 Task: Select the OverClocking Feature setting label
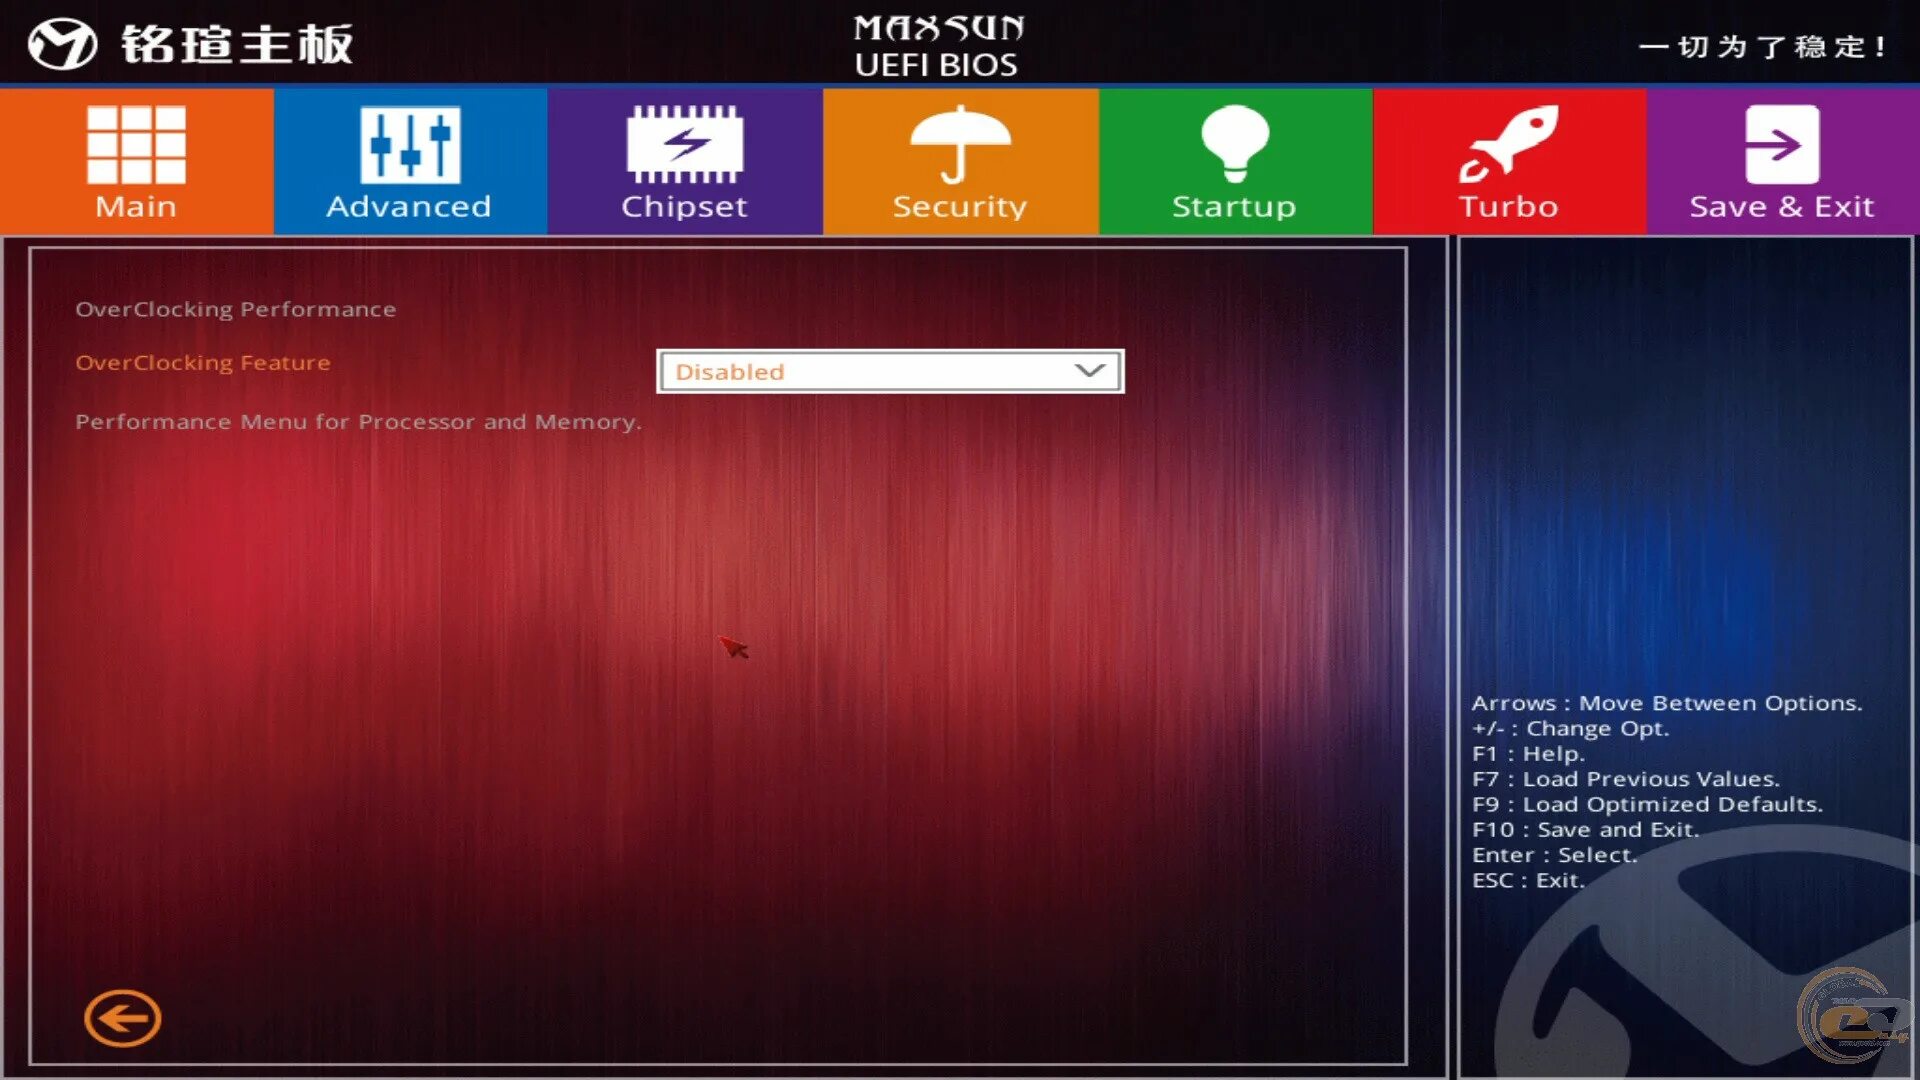[x=202, y=363]
